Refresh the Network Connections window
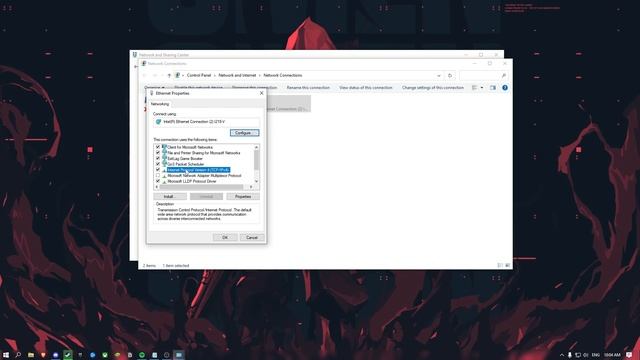 (x=450, y=76)
